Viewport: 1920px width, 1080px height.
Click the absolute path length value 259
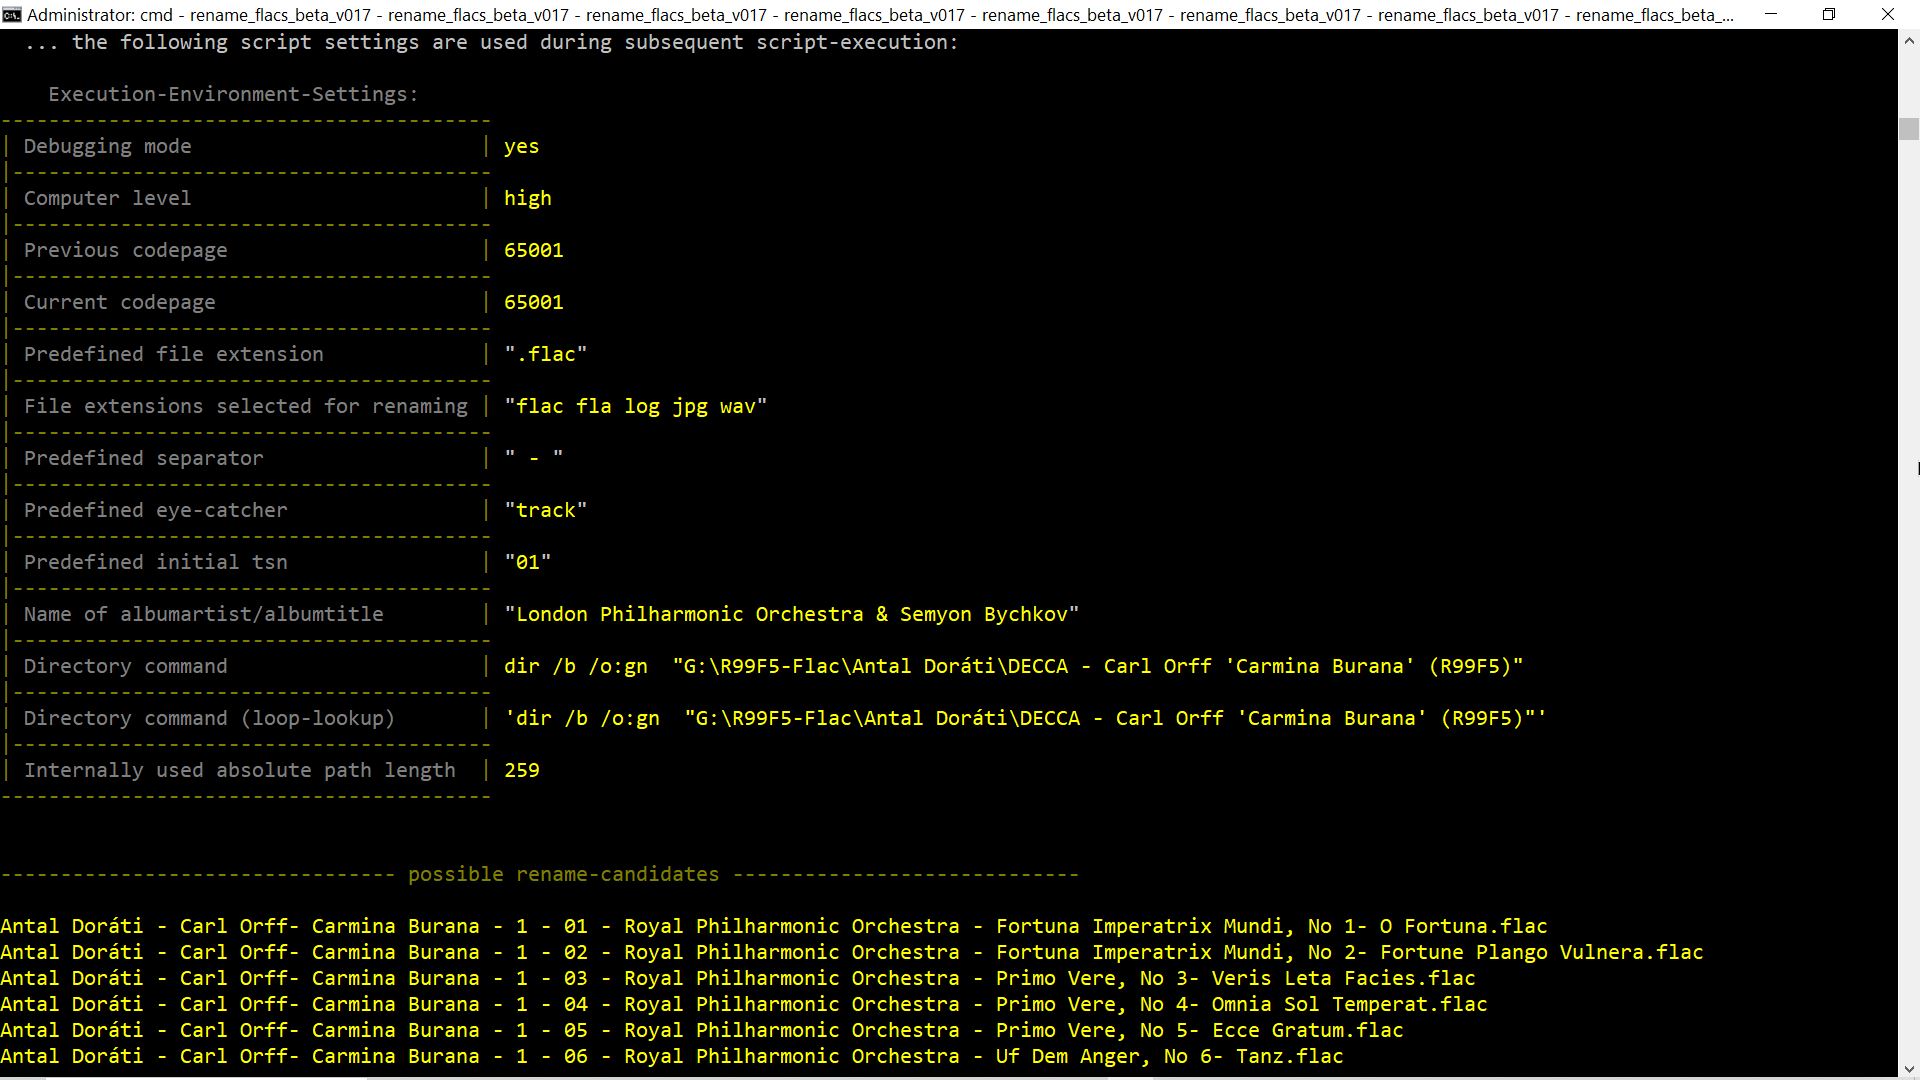(x=521, y=771)
